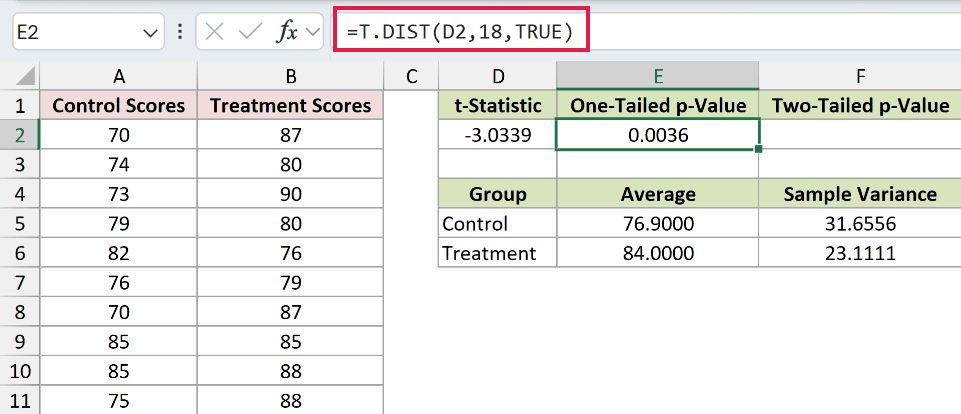Select row 8 header

tap(20, 312)
